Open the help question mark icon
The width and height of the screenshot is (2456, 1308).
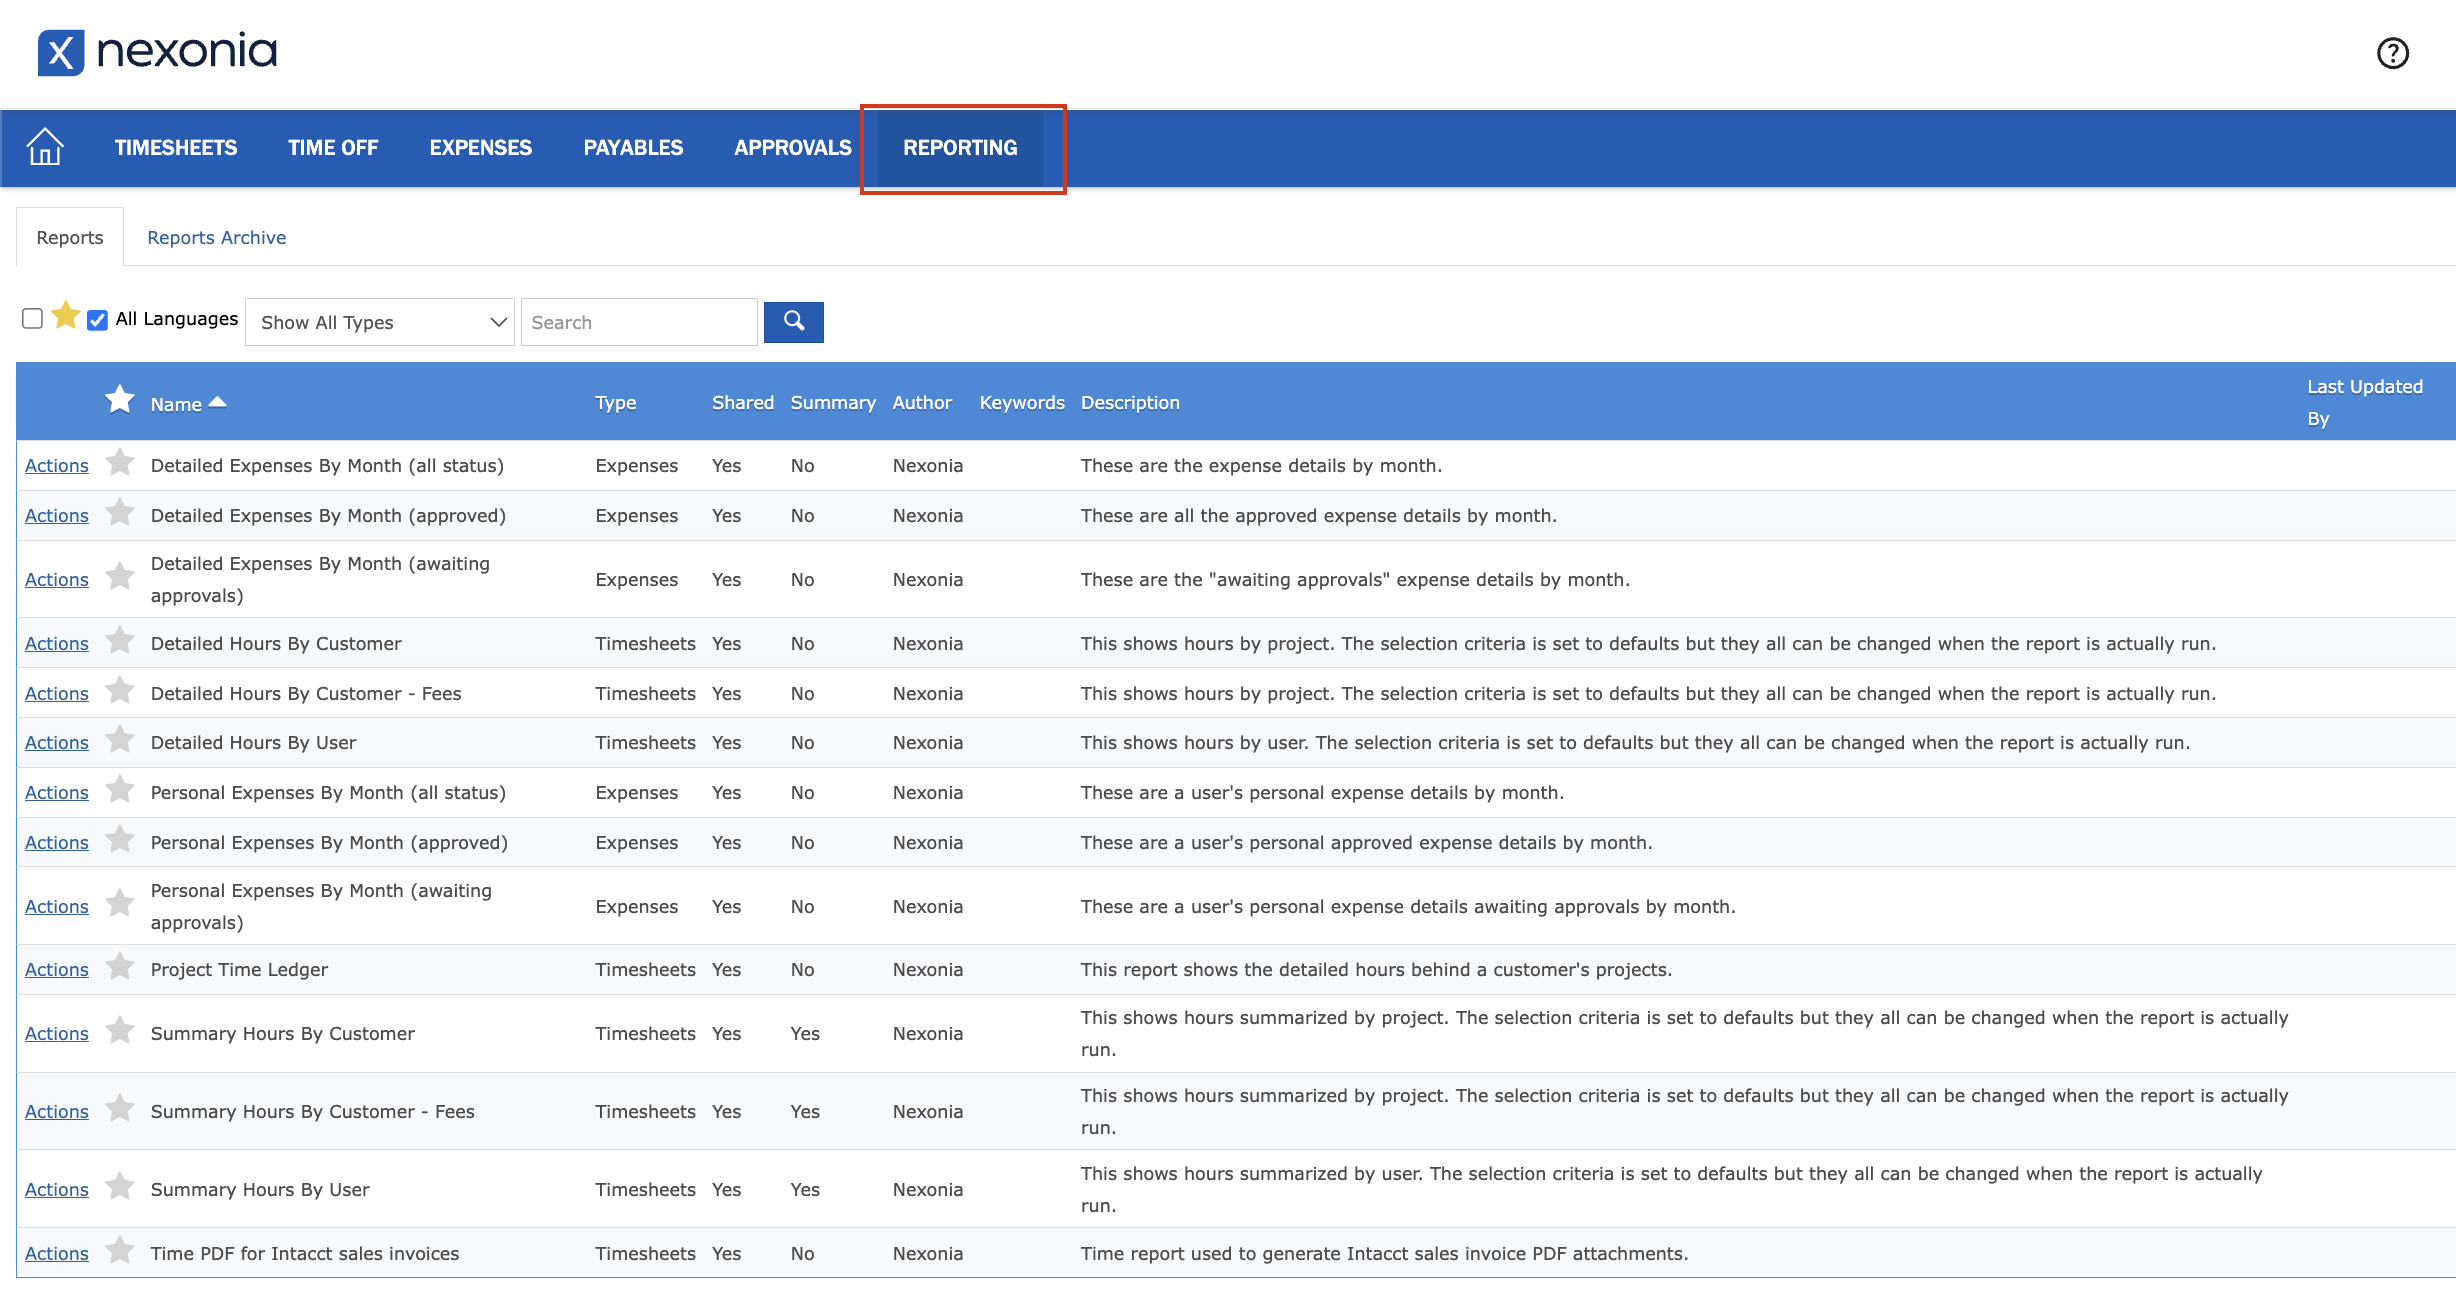pos(2392,53)
